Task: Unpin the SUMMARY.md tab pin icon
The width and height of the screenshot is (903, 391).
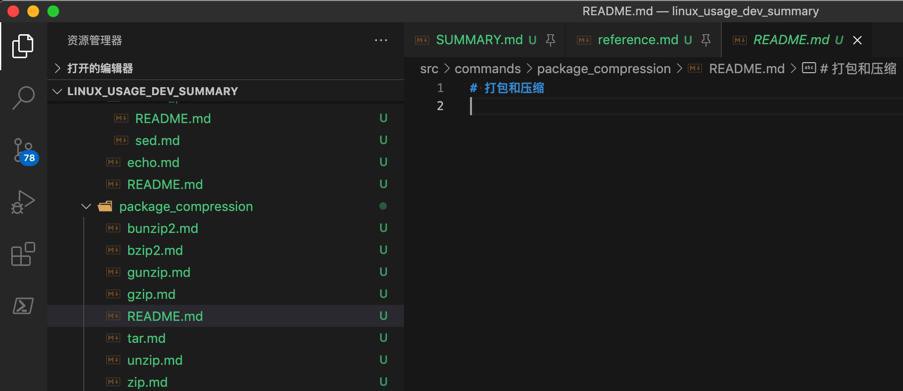Action: point(551,40)
